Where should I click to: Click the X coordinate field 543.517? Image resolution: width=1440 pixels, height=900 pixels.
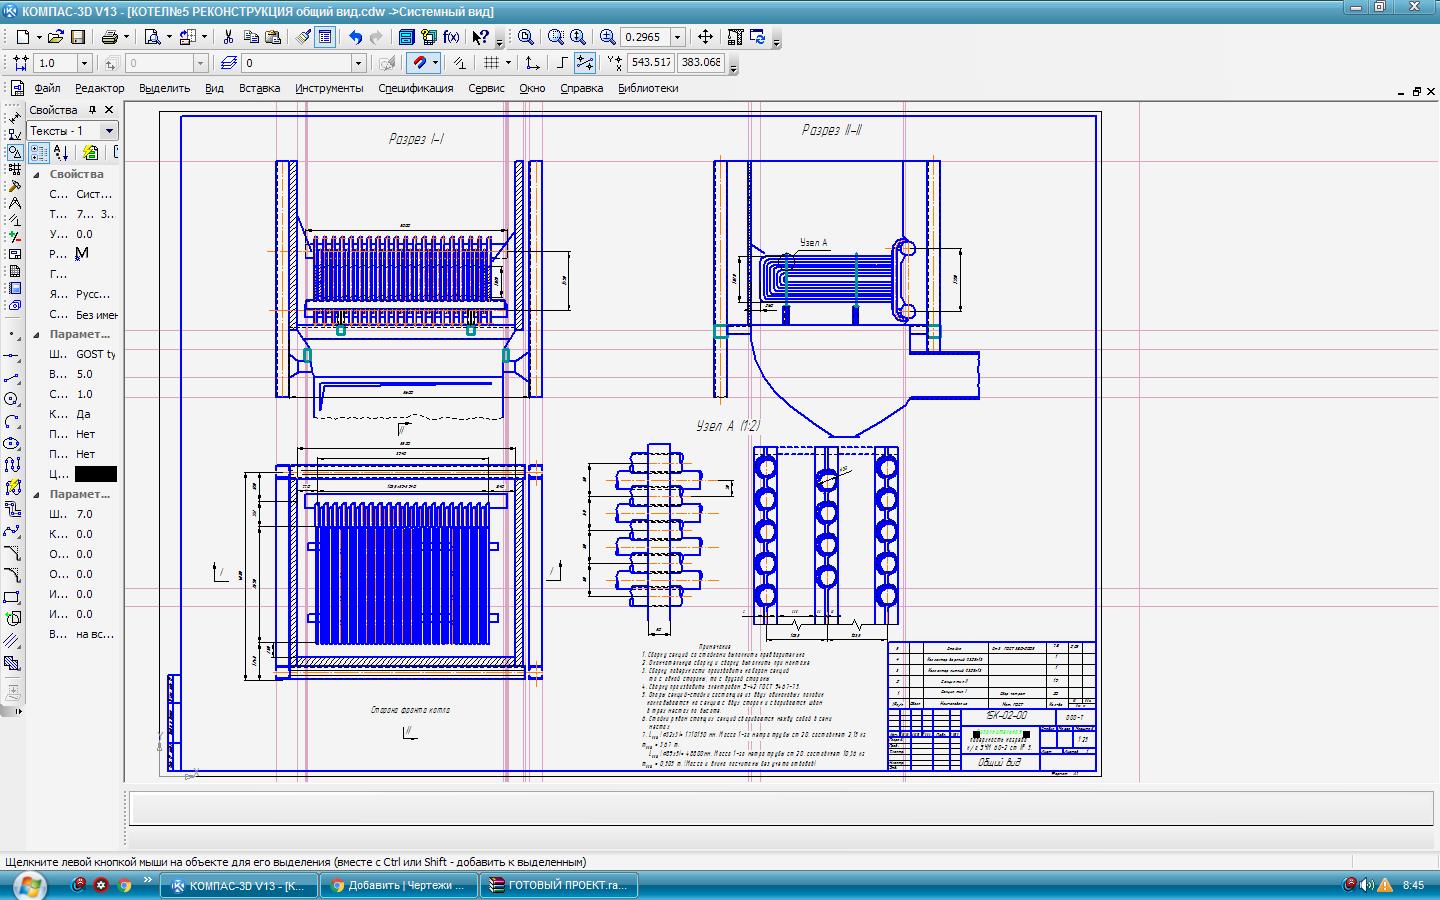pos(651,62)
